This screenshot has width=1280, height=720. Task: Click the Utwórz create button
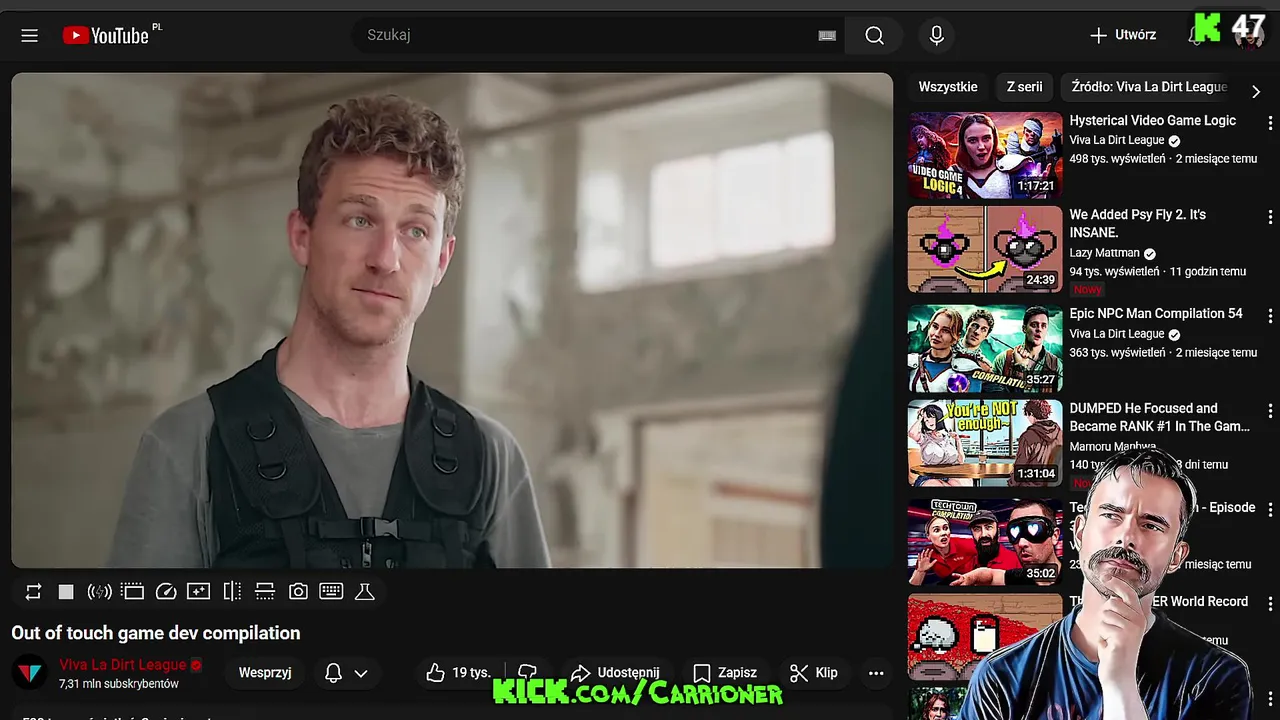1122,35
